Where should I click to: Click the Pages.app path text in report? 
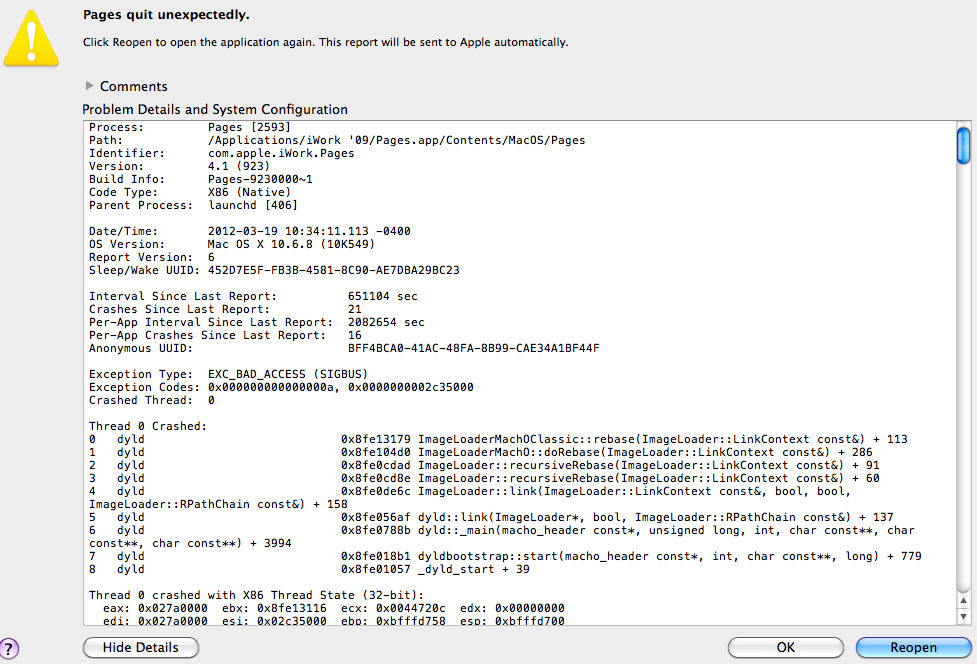pos(396,140)
